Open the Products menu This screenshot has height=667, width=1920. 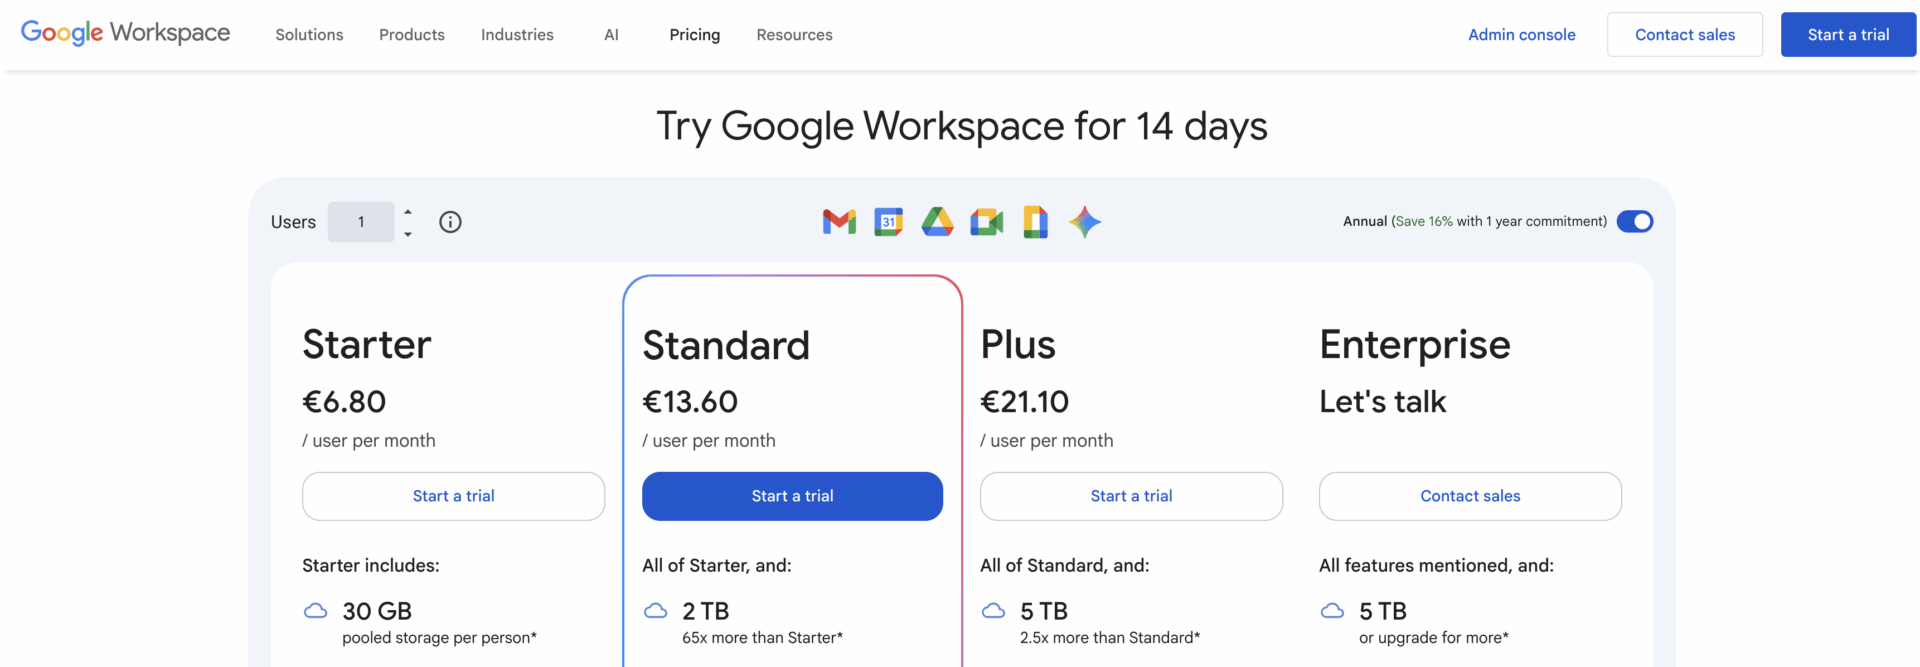click(x=412, y=35)
